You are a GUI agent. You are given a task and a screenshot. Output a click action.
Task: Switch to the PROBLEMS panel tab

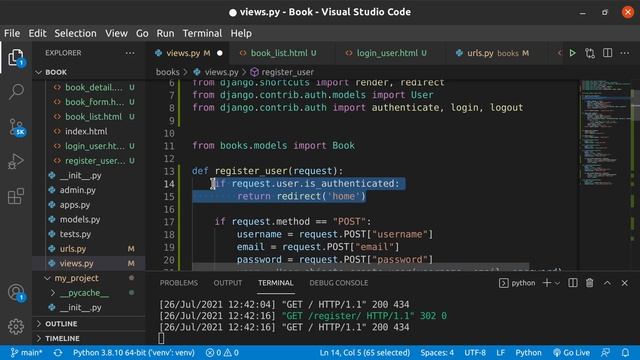[x=179, y=283]
